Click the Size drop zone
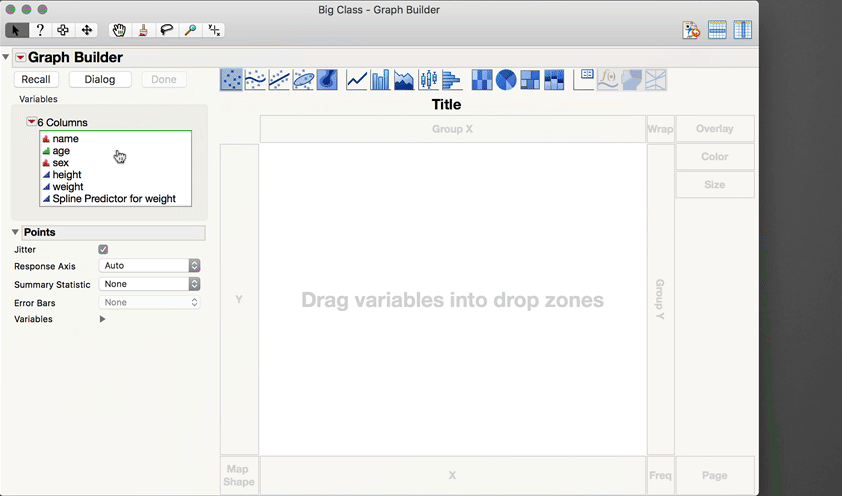 coord(715,185)
